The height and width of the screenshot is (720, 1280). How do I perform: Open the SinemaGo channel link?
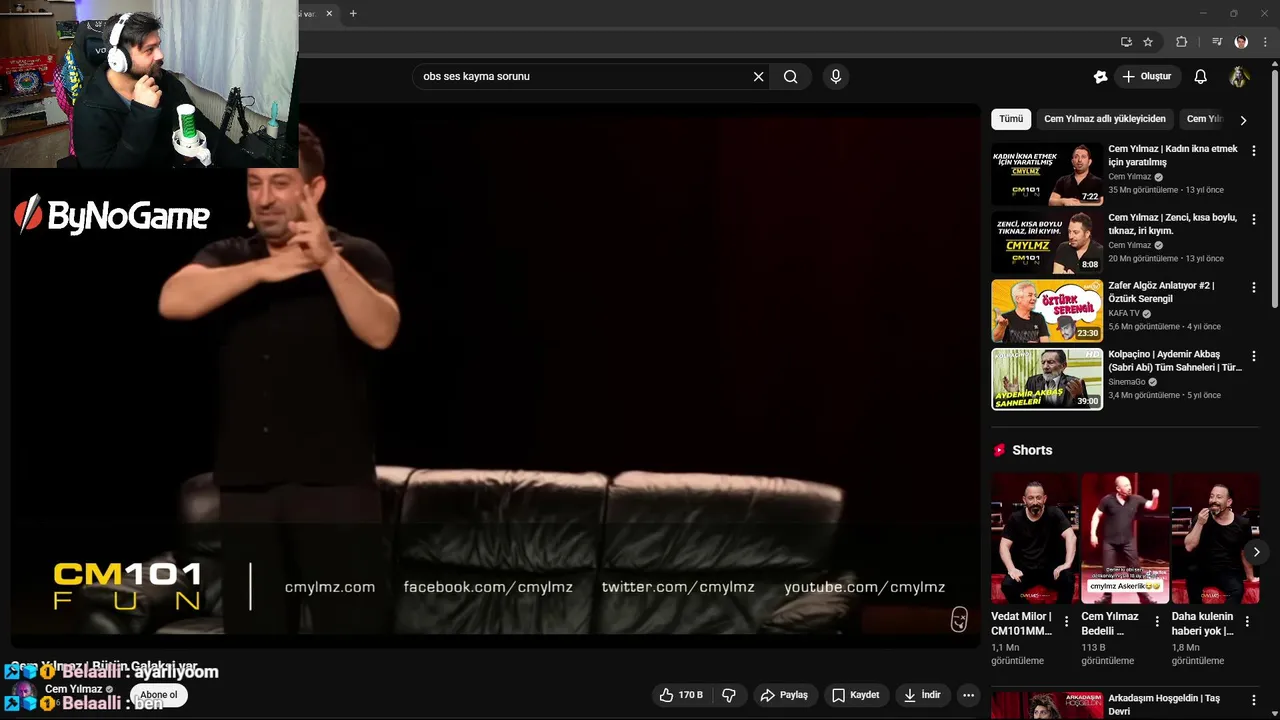1127,382
